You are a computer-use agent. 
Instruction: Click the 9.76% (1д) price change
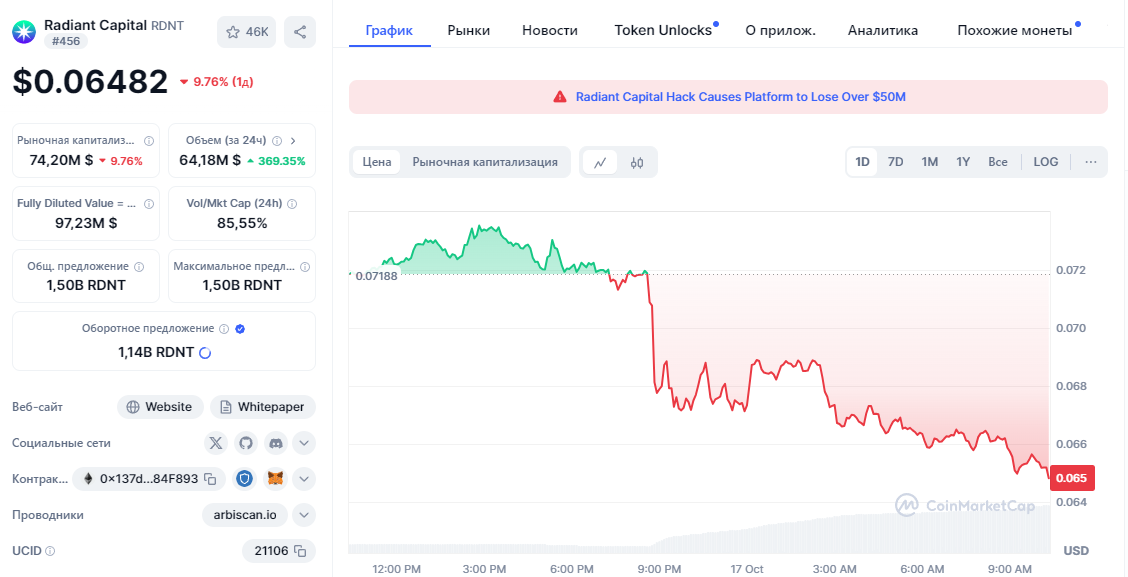[217, 82]
